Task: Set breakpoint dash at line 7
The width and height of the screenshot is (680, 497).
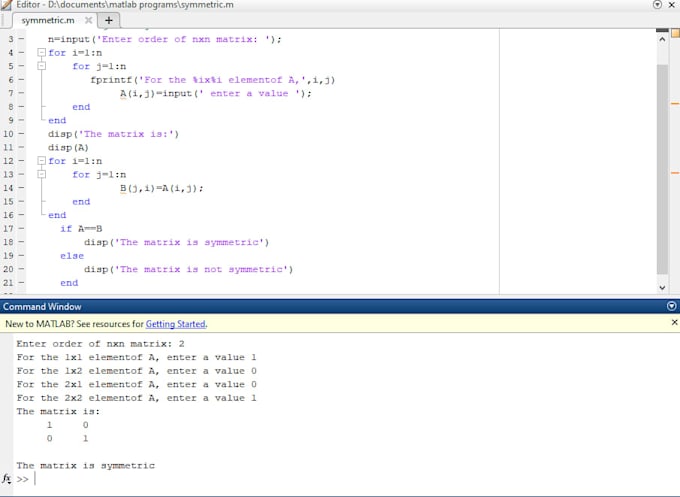Action: pos(21,93)
